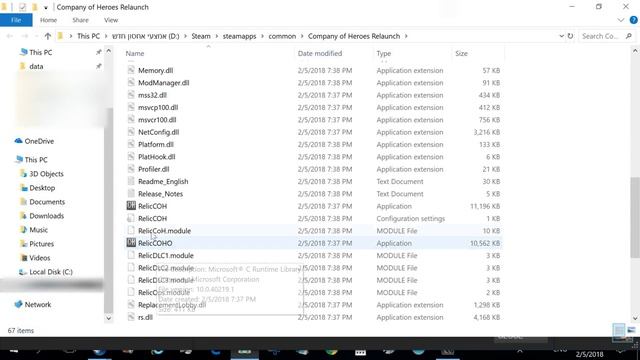Image resolution: width=640 pixels, height=360 pixels.
Task: Navigate to common in the breadcrumb
Action: tap(282, 36)
